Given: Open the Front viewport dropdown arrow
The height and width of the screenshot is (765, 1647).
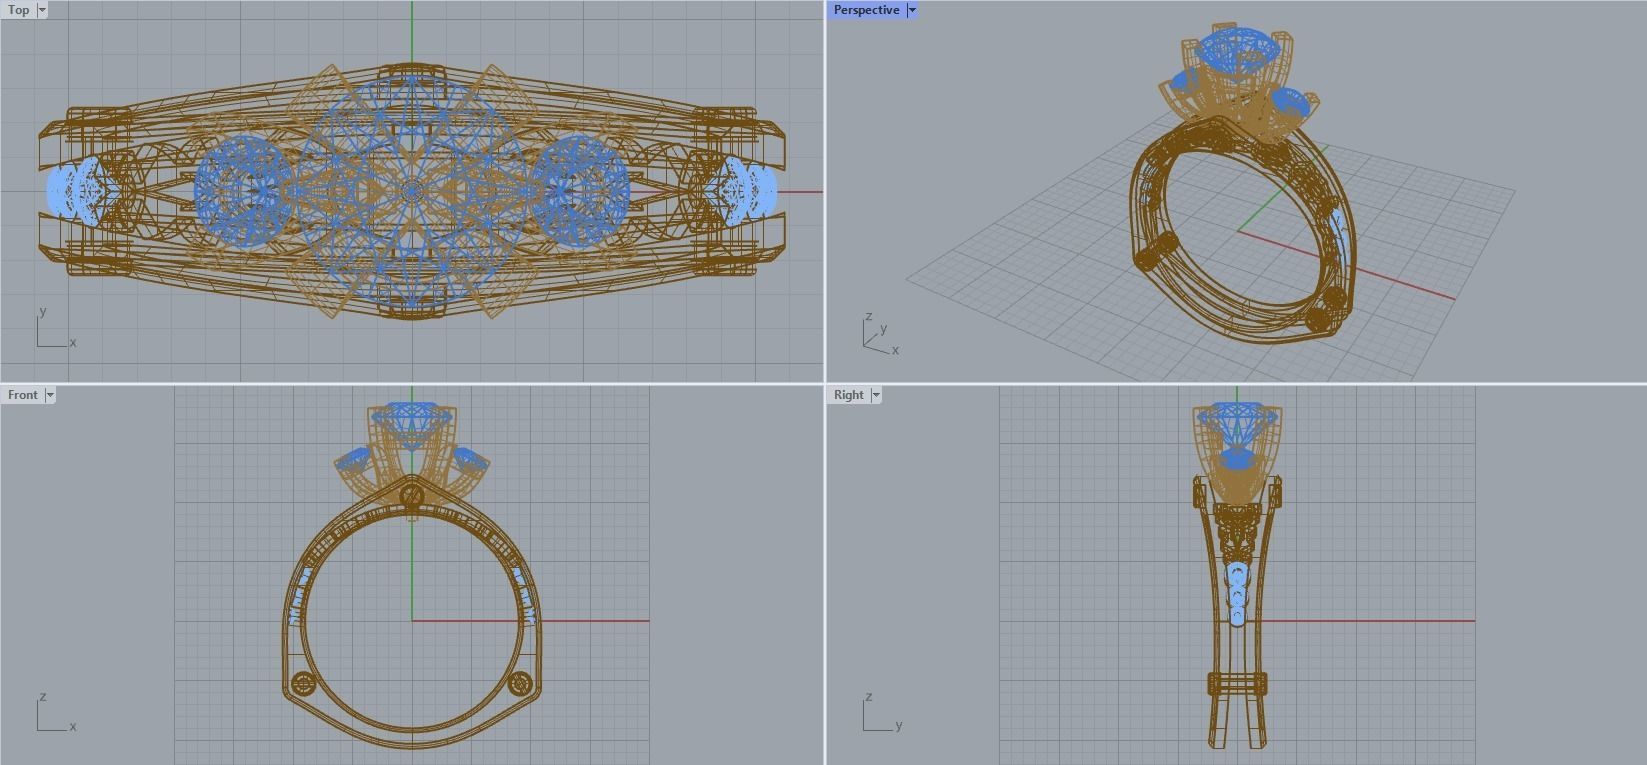Looking at the screenshot, I should click(x=50, y=395).
